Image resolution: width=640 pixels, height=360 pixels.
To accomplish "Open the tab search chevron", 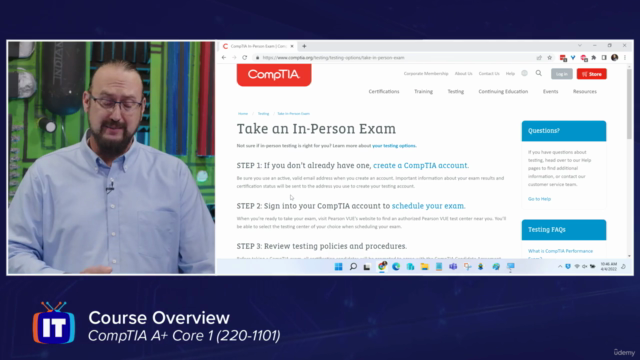I will (580, 46).
